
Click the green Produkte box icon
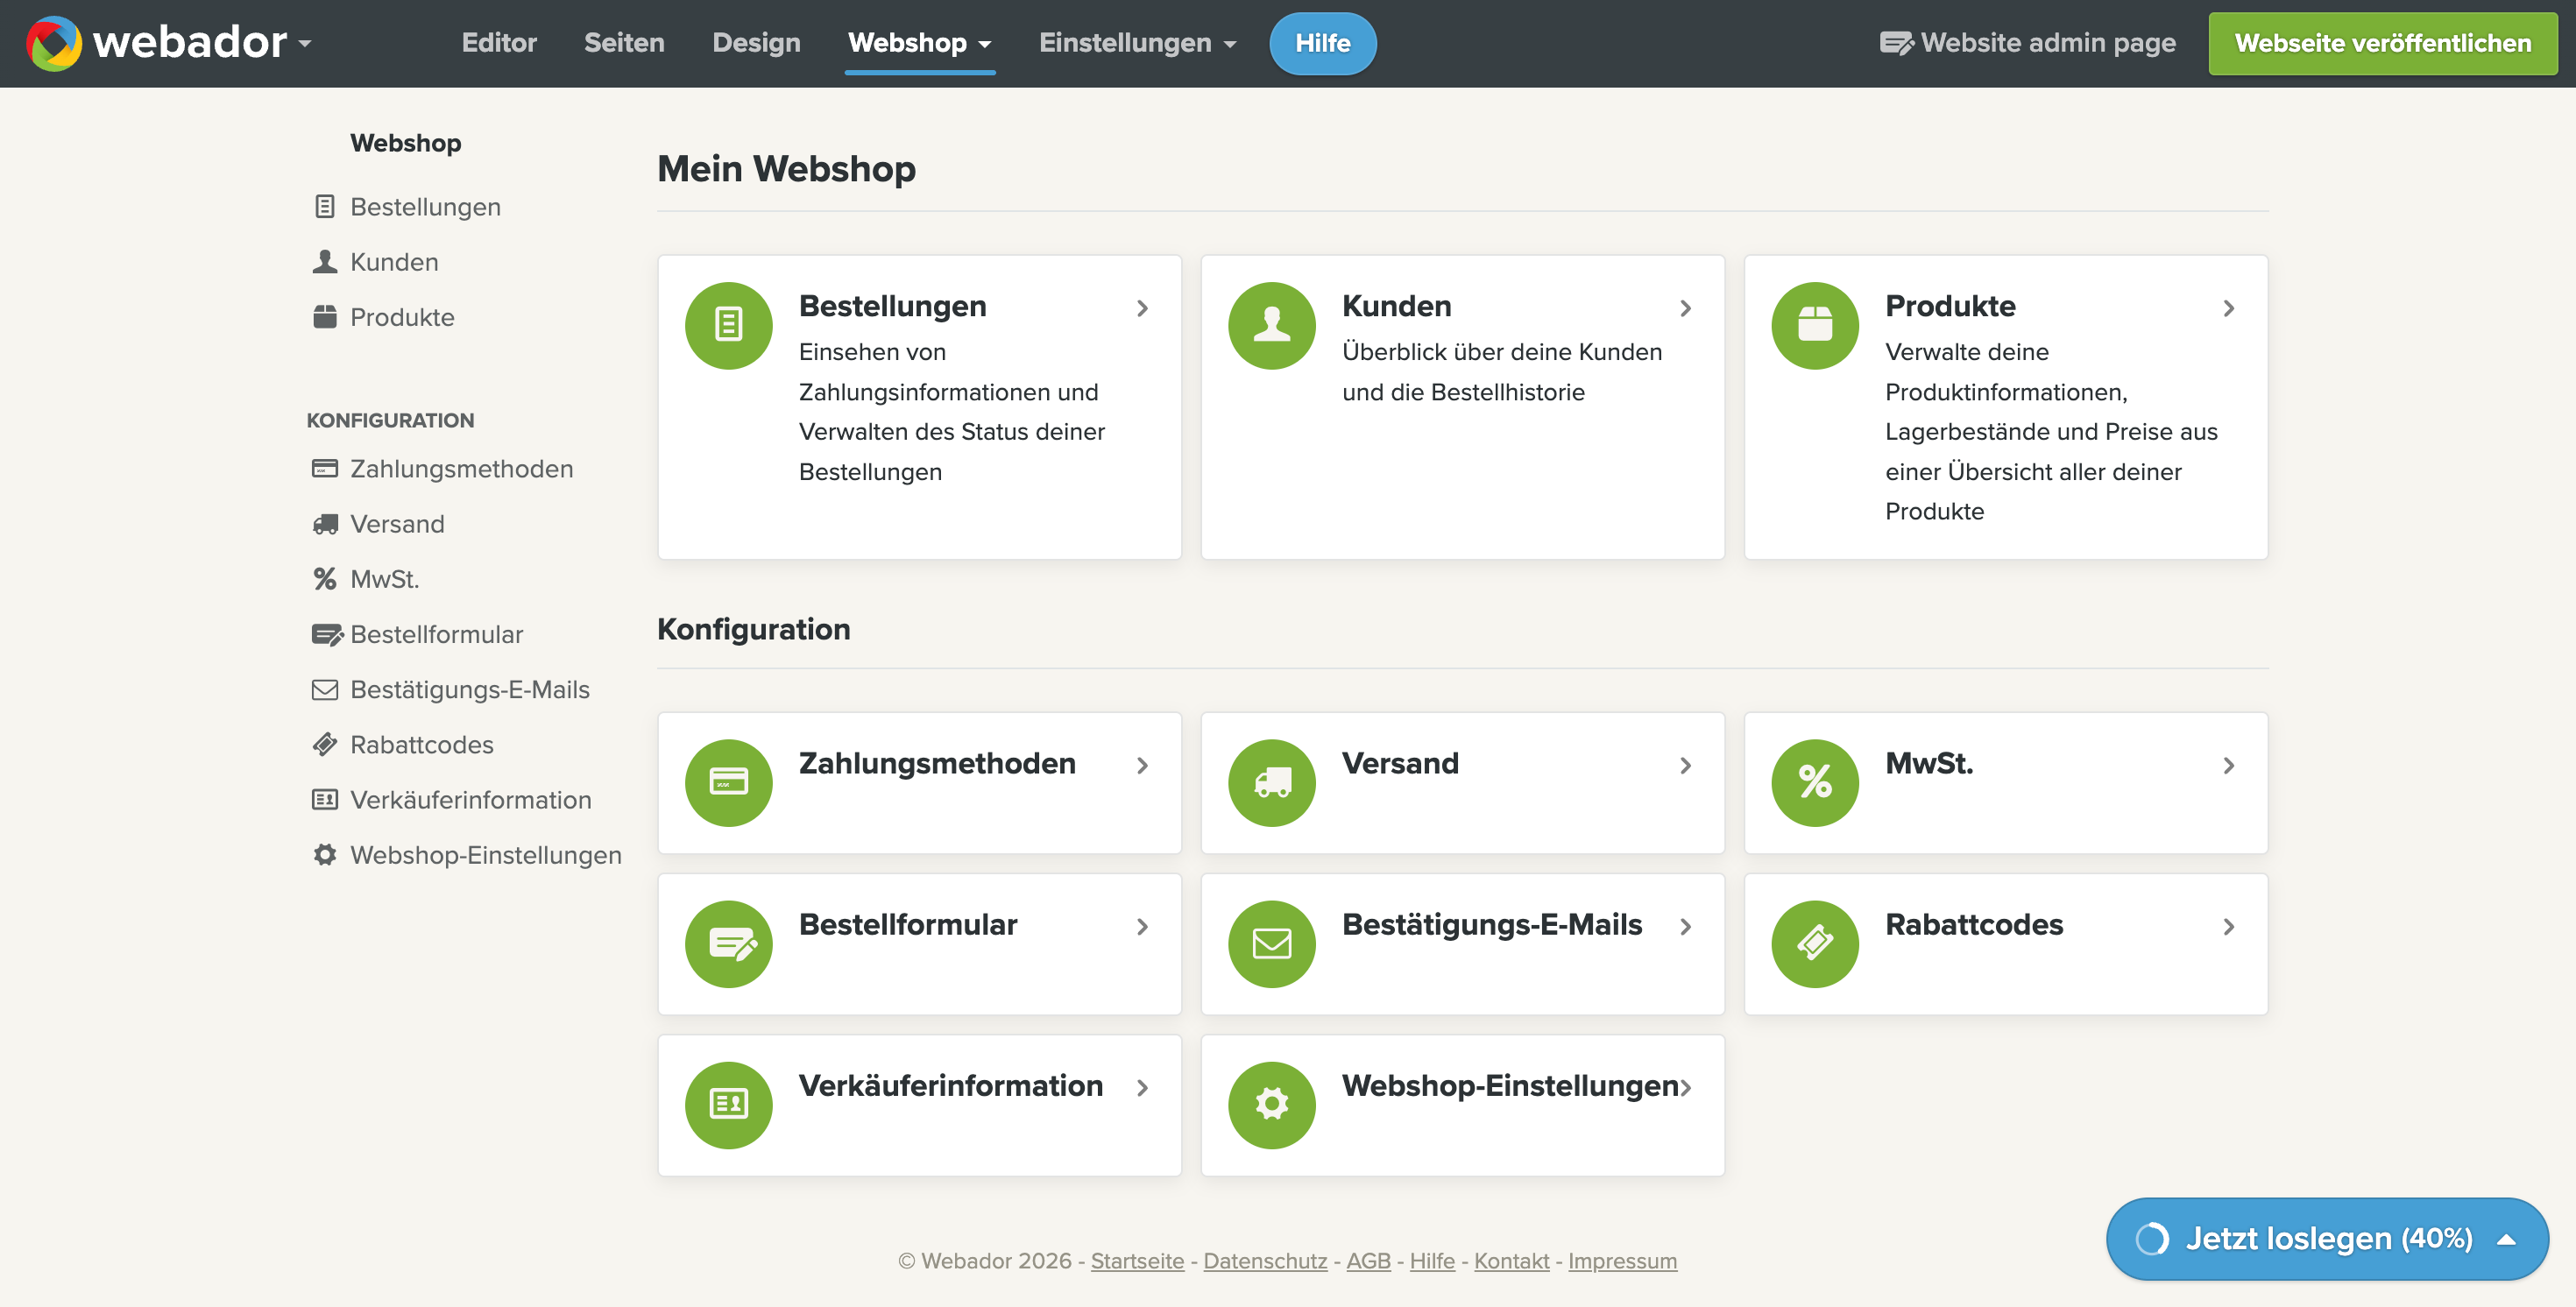1814,325
